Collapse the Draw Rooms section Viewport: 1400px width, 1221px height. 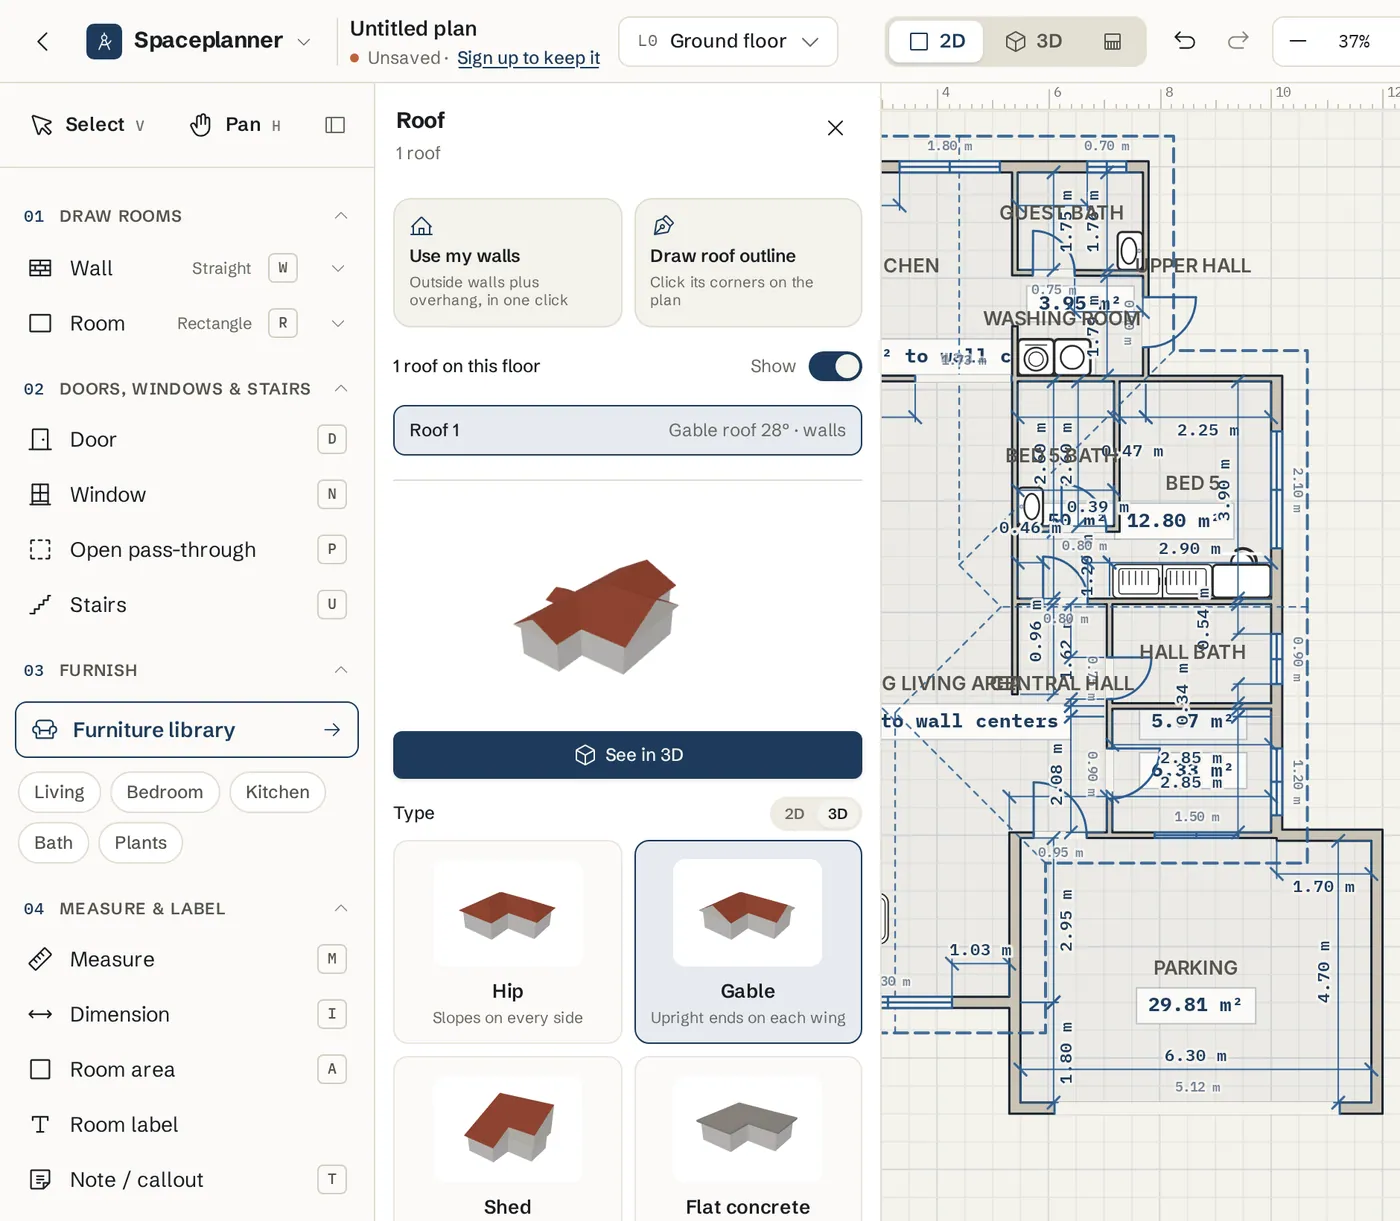tap(341, 216)
